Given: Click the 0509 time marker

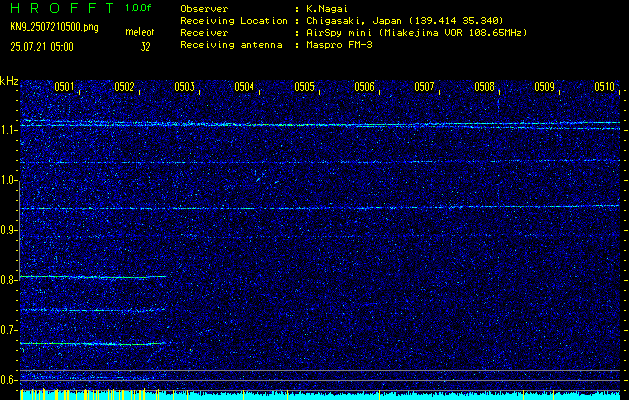Looking at the screenshot, I should pyautogui.click(x=544, y=87).
